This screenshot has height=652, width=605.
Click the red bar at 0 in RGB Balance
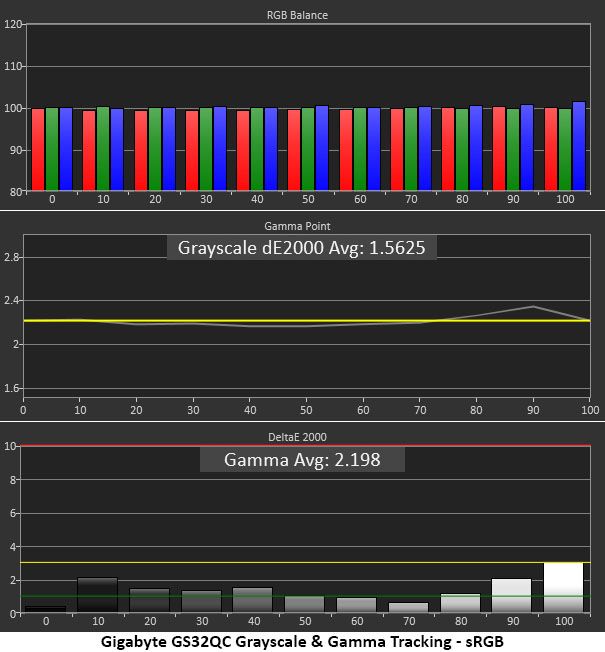[x=38, y=149]
